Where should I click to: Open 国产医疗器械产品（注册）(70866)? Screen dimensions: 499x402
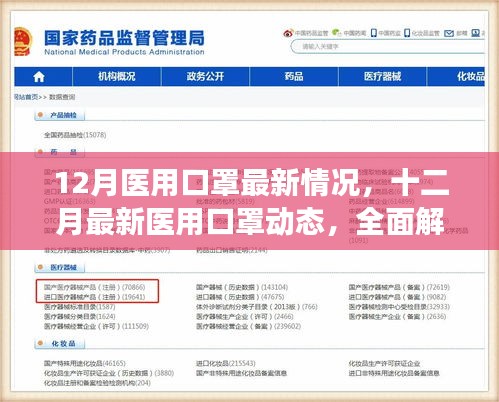click(94, 287)
